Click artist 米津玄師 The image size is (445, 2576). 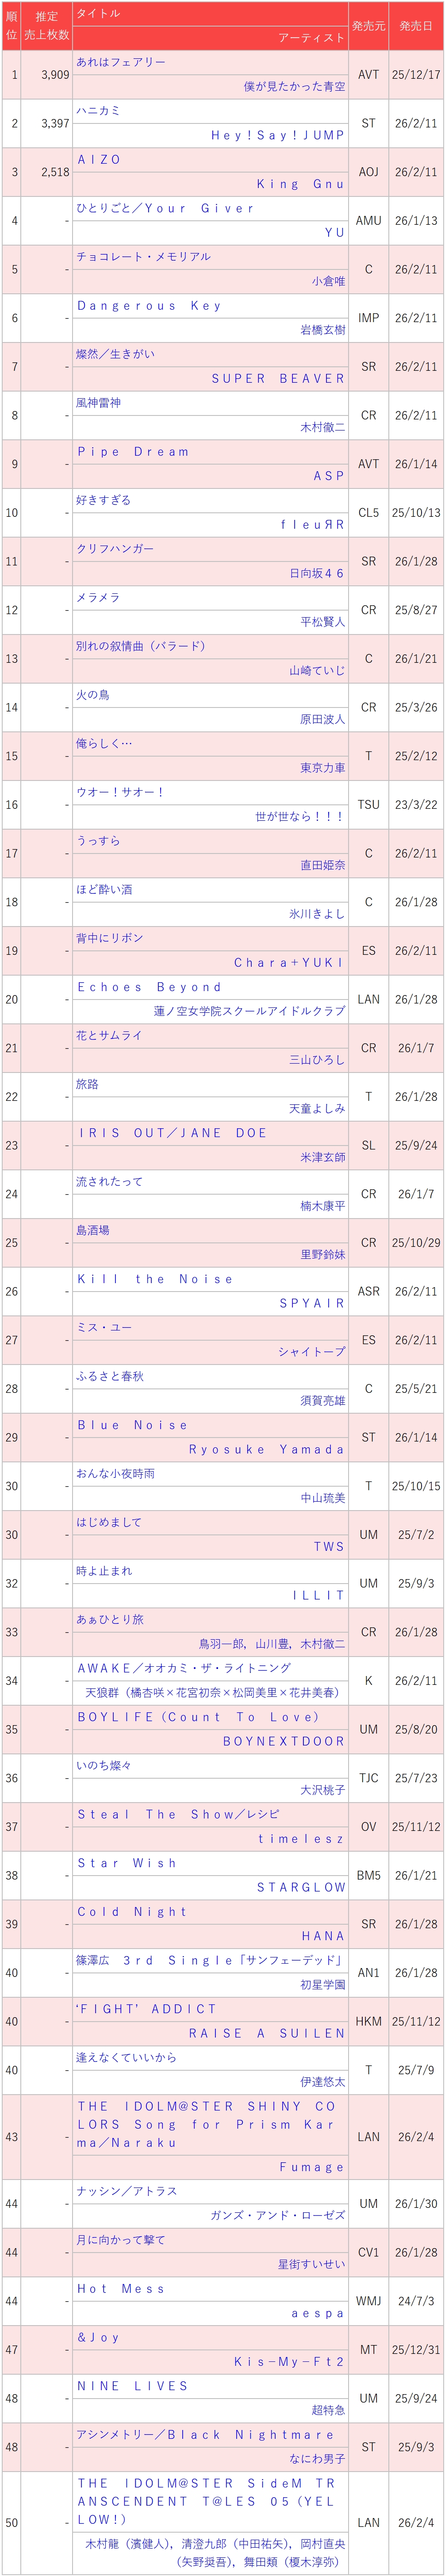322,1158
